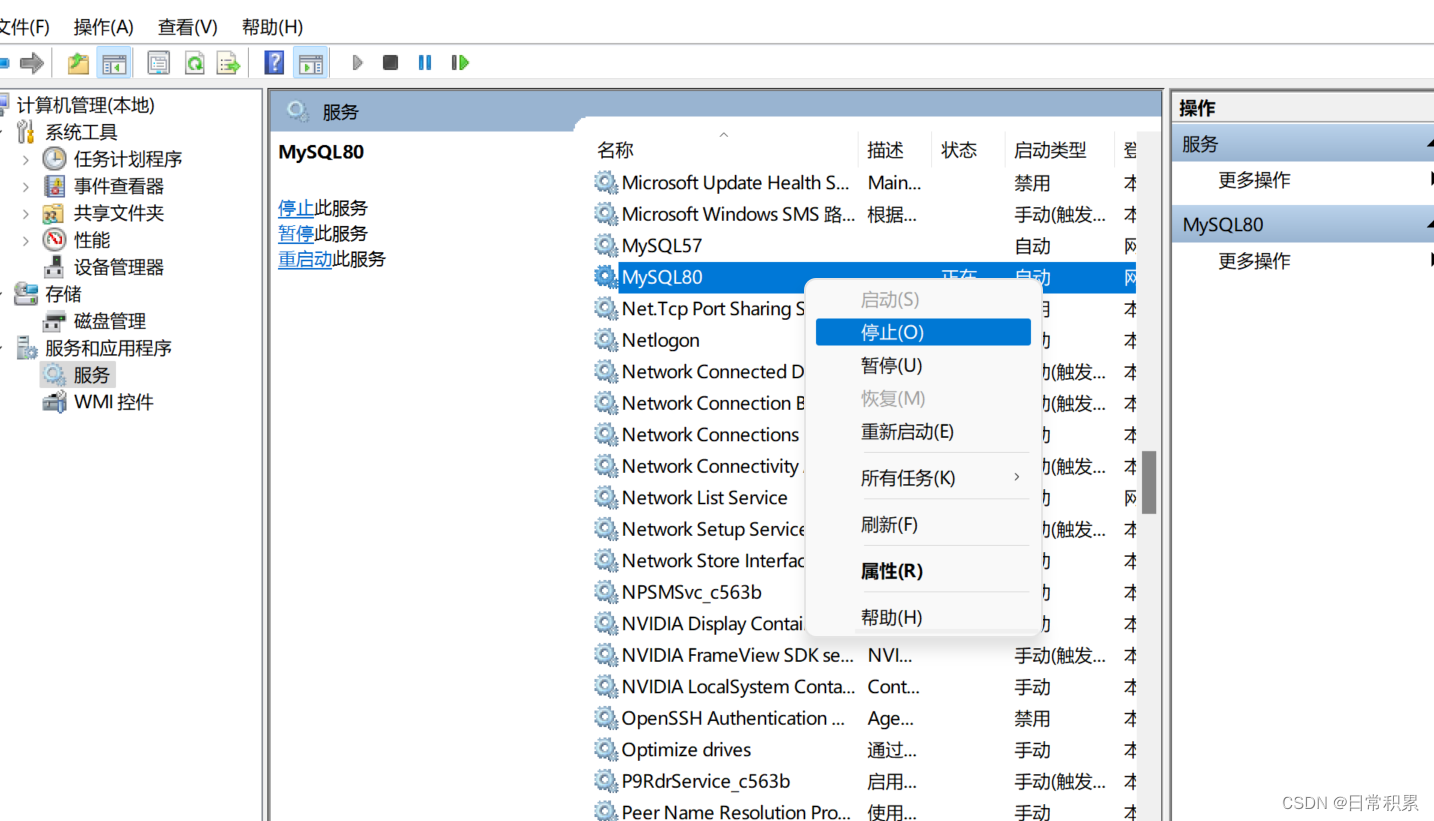Screen dimensions: 1434x821
Task: Open the properties toolbar icon
Action: tap(158, 63)
